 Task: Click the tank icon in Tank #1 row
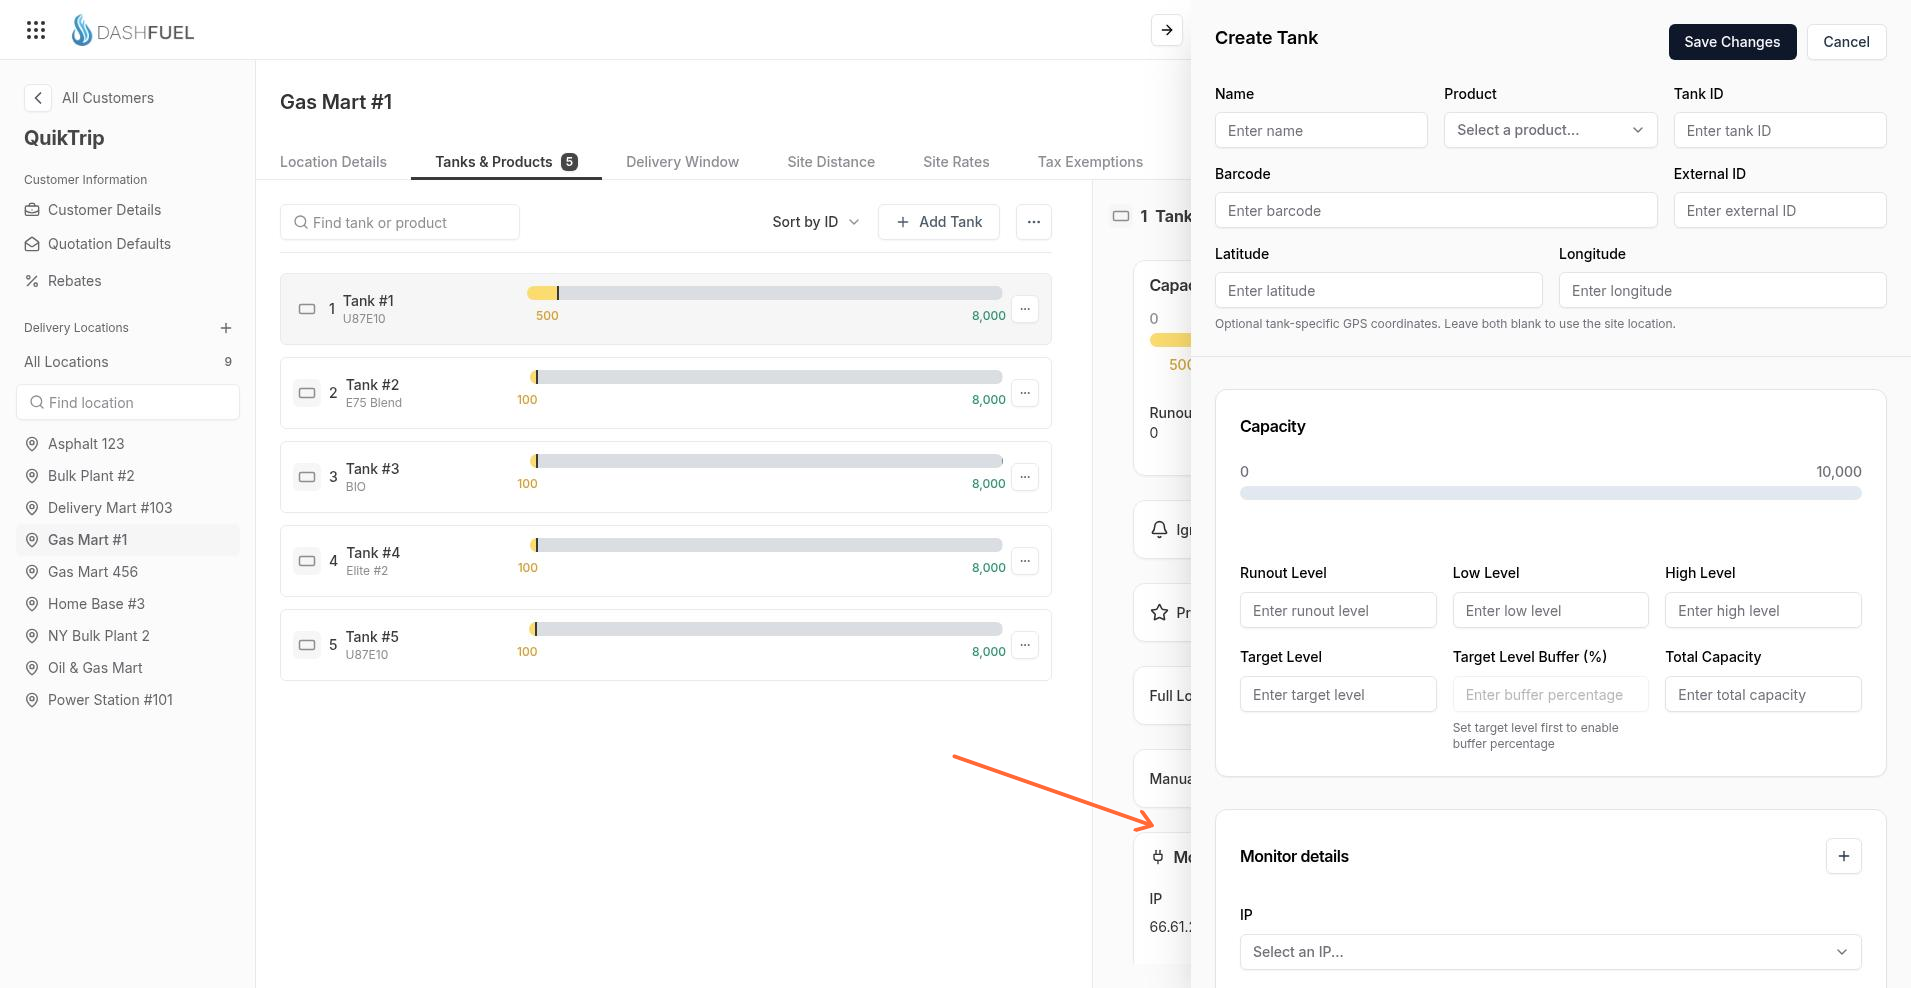tap(307, 309)
